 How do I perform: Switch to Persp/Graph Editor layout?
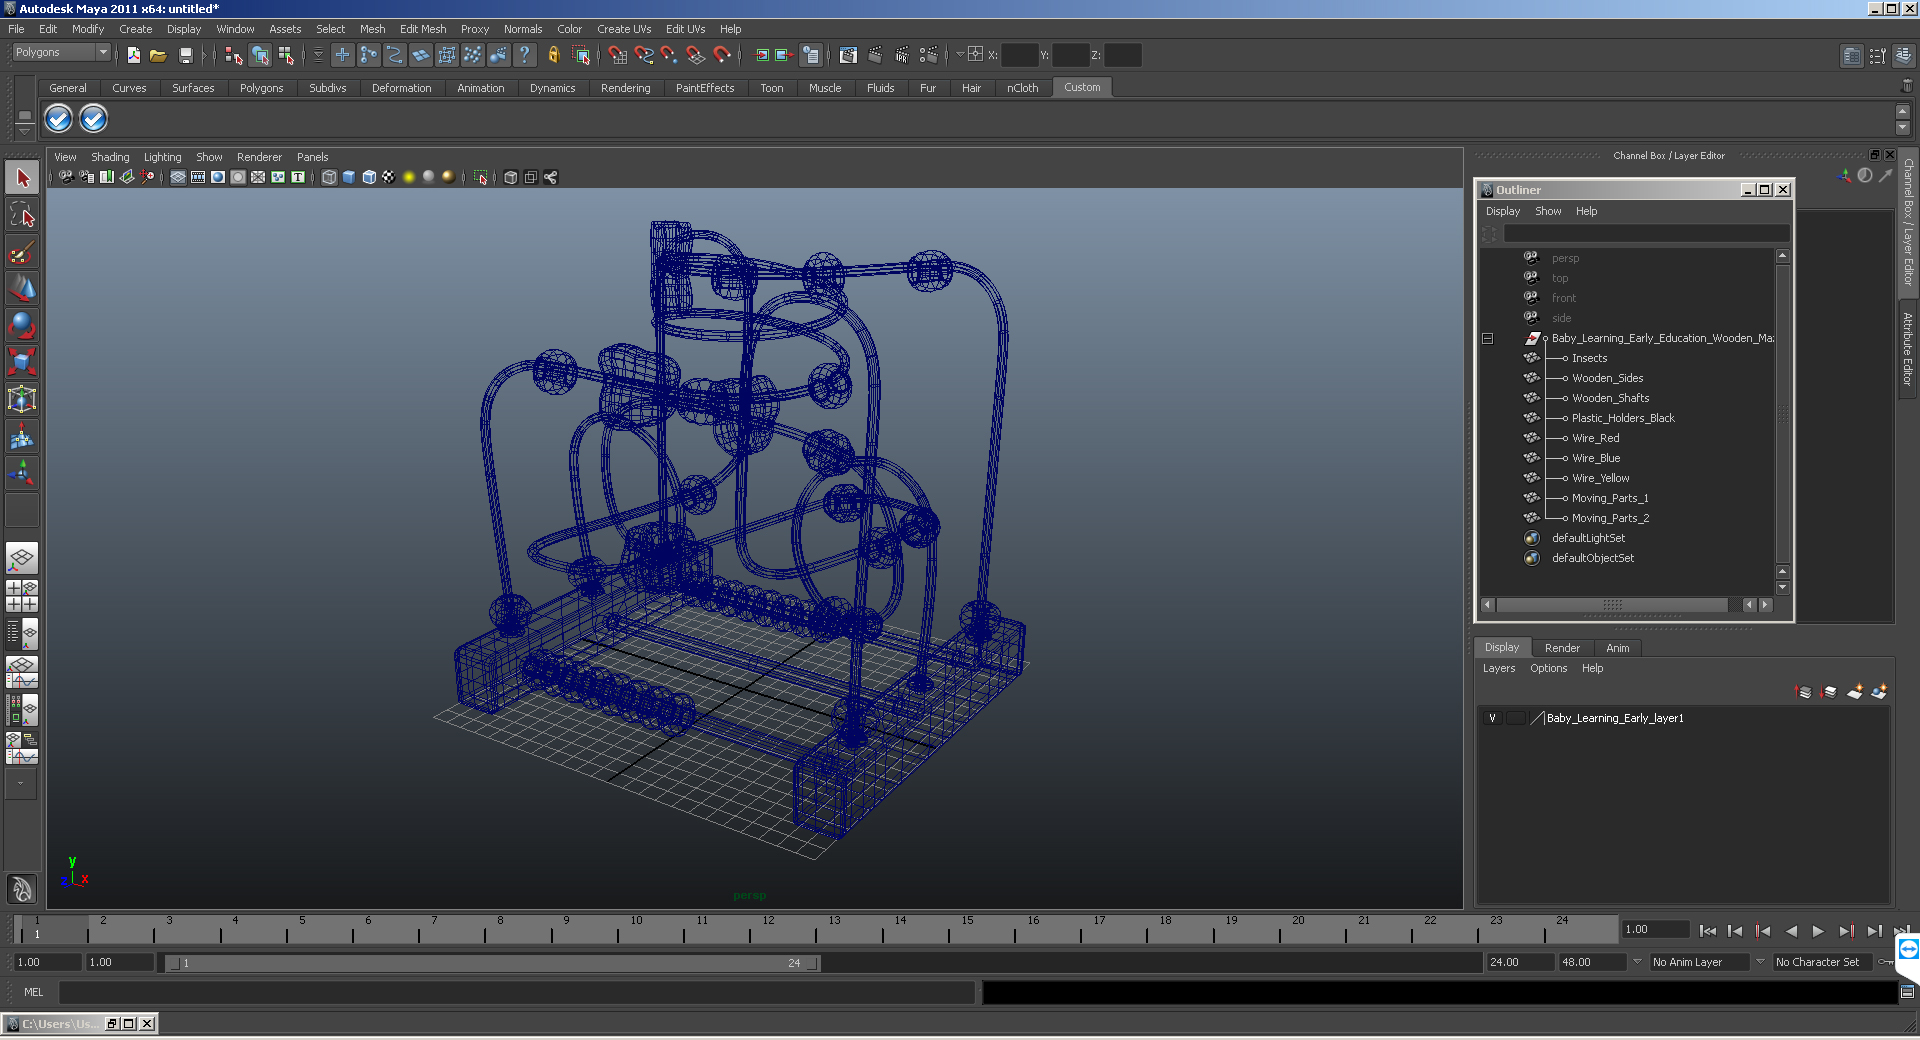click(22, 671)
